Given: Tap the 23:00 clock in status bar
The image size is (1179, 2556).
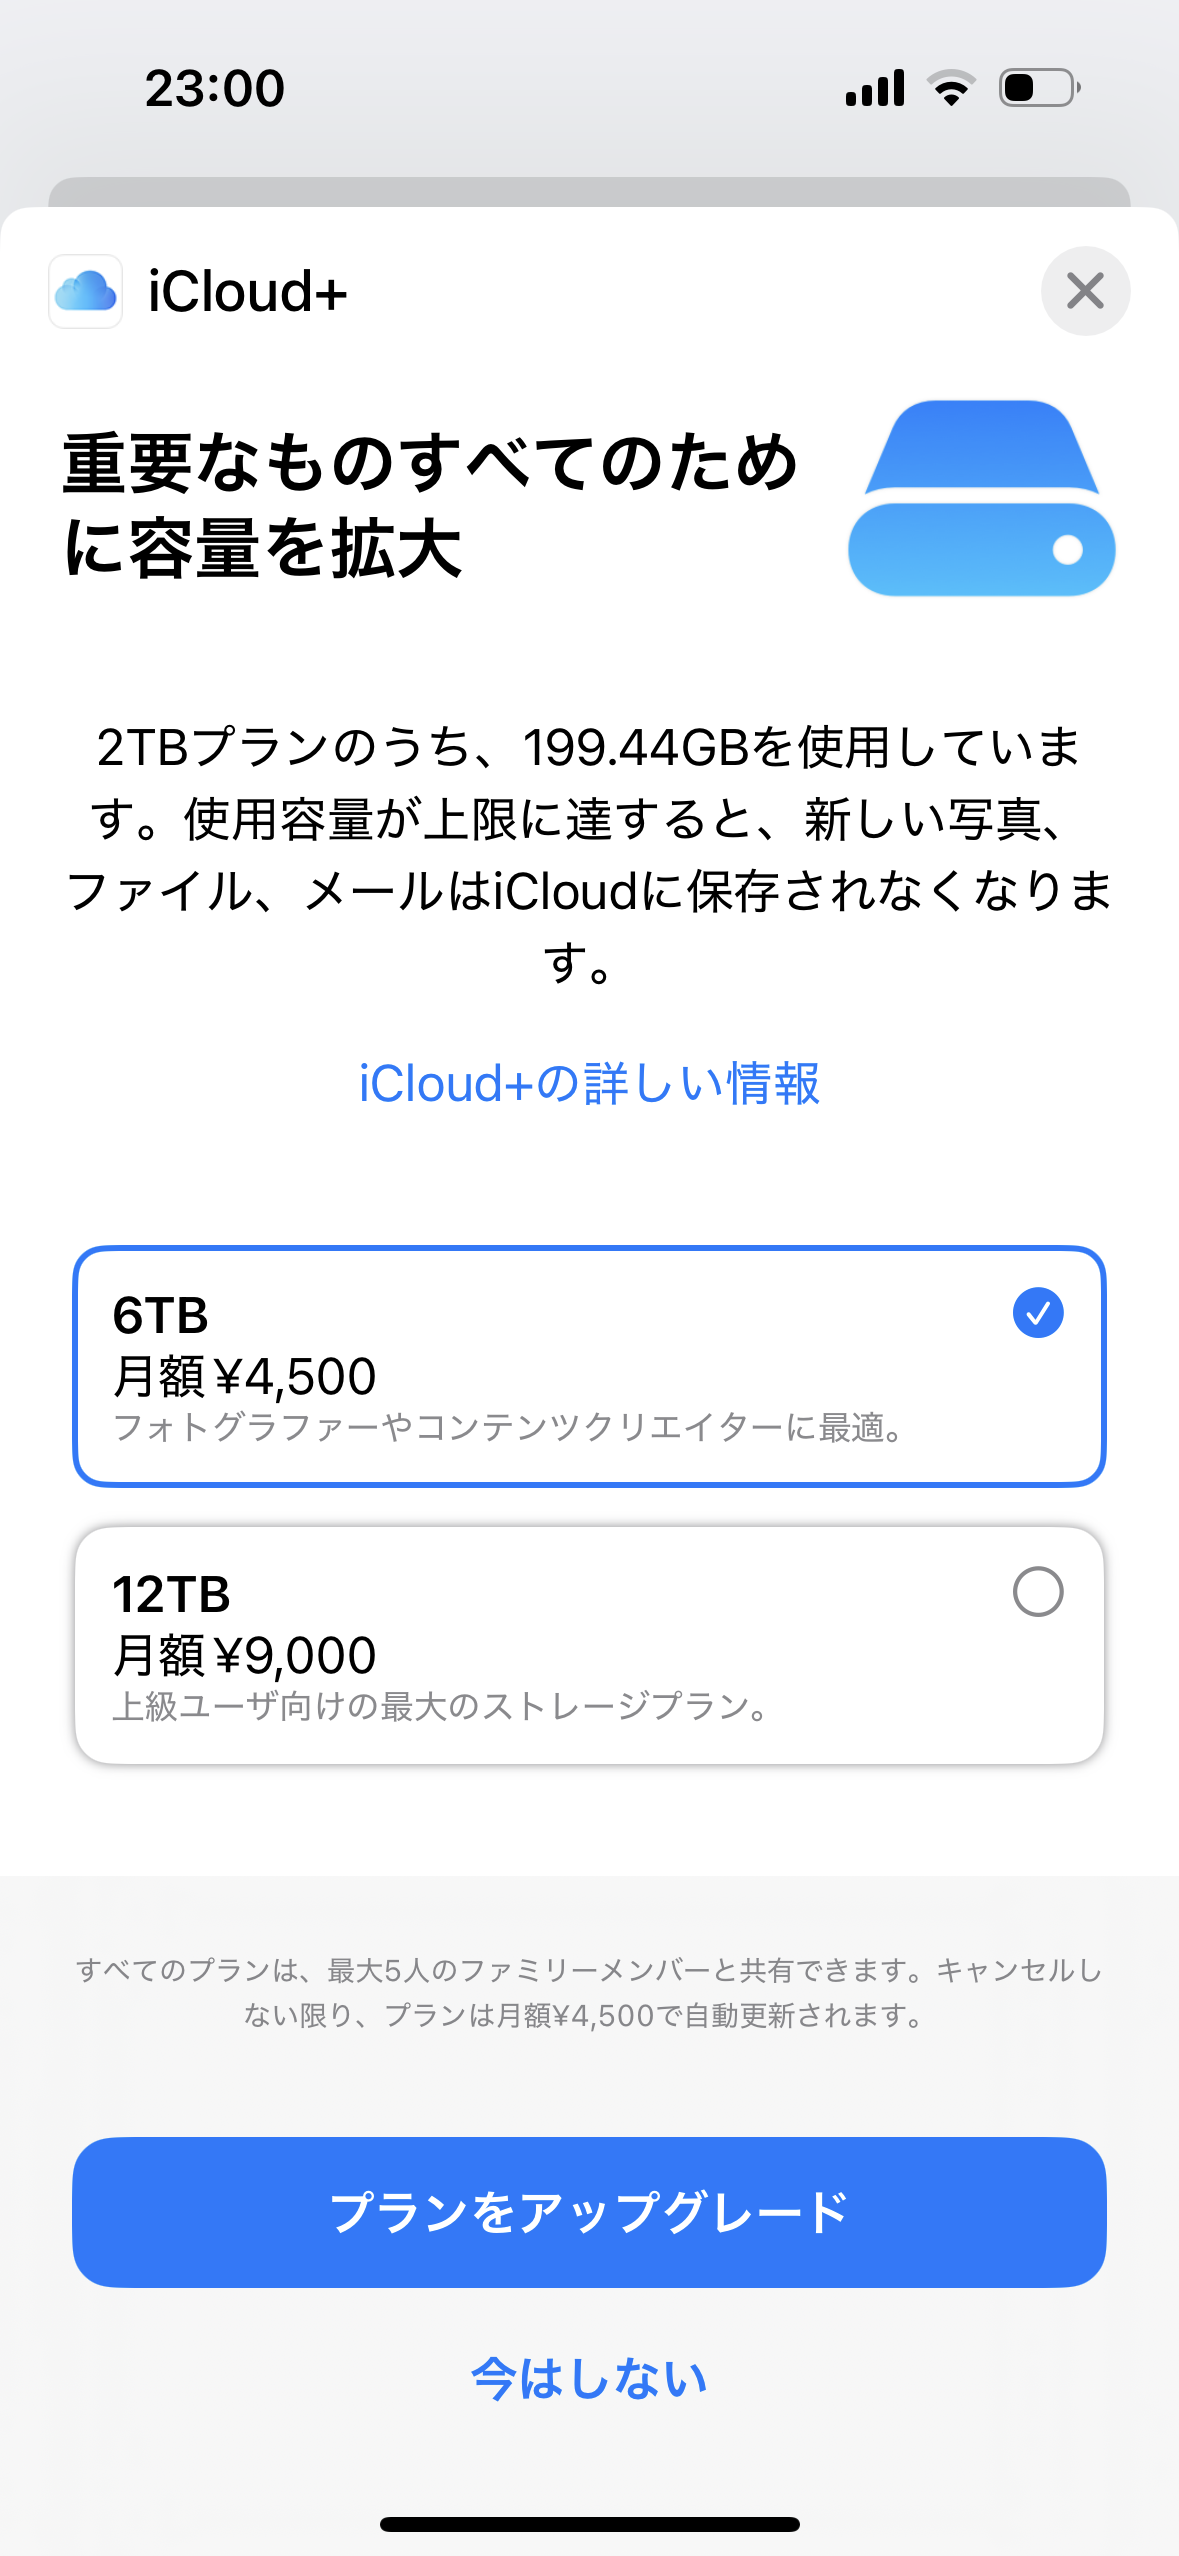Looking at the screenshot, I should [x=215, y=88].
